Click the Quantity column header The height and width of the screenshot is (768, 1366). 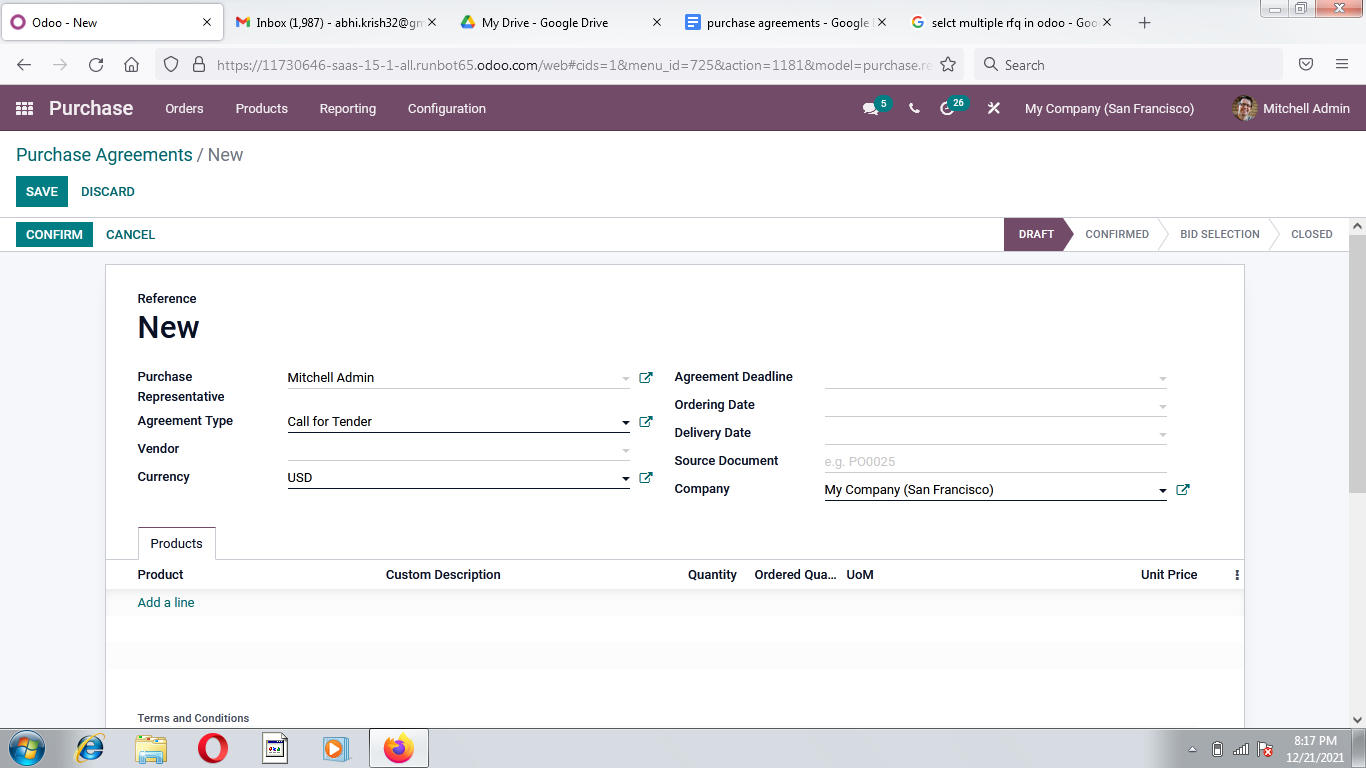[712, 575]
